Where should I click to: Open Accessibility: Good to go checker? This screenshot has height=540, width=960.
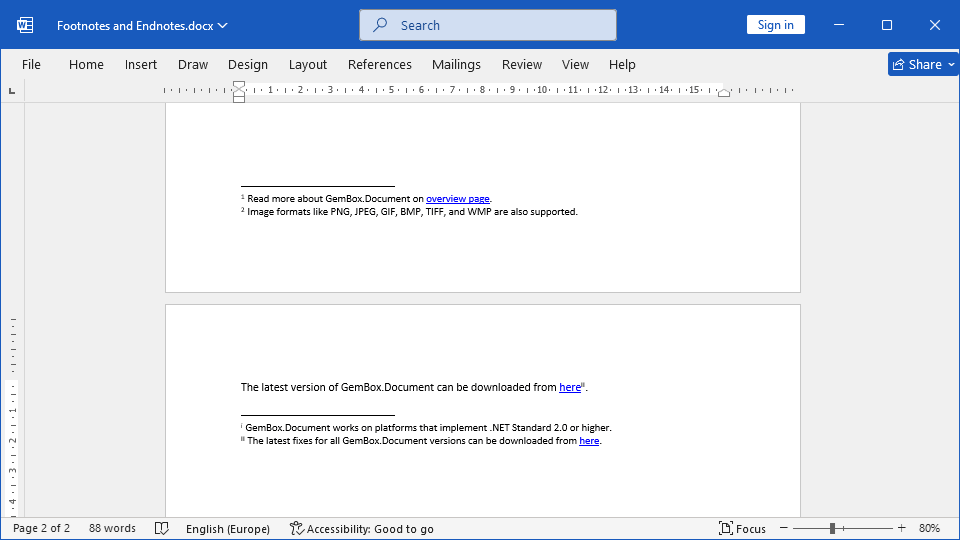[361, 528]
